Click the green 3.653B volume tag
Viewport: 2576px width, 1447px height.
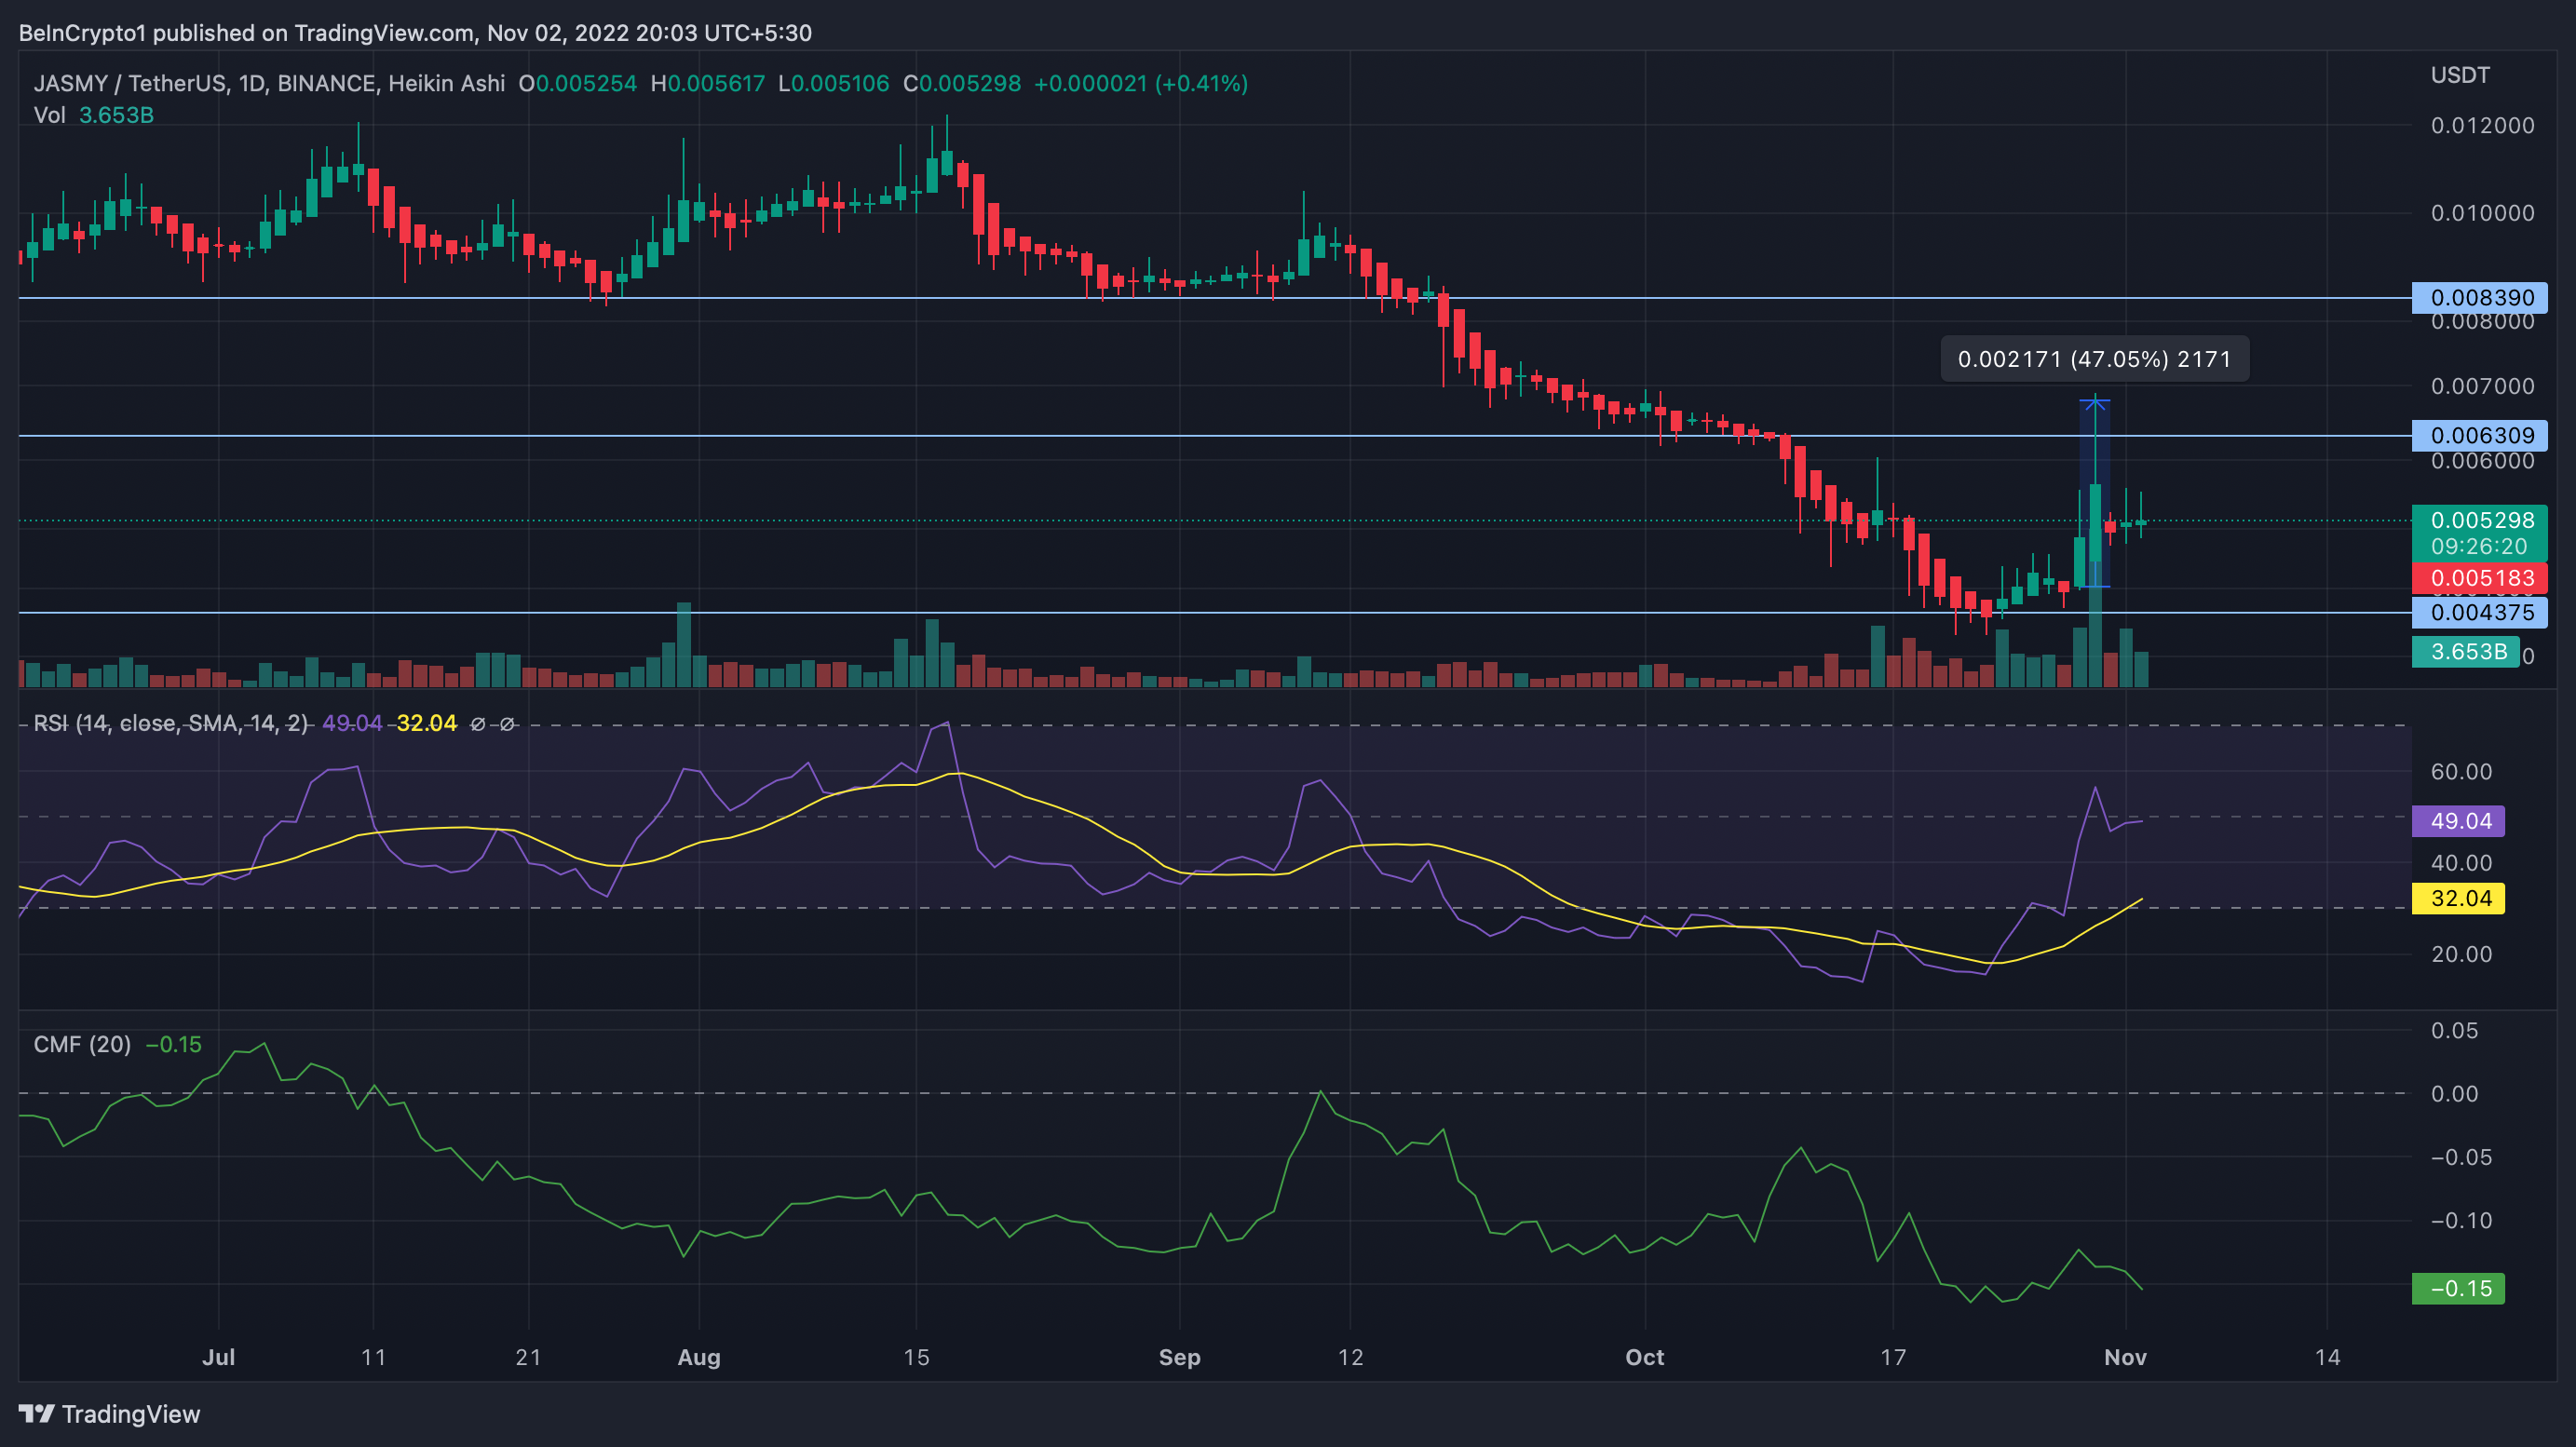coord(2467,651)
